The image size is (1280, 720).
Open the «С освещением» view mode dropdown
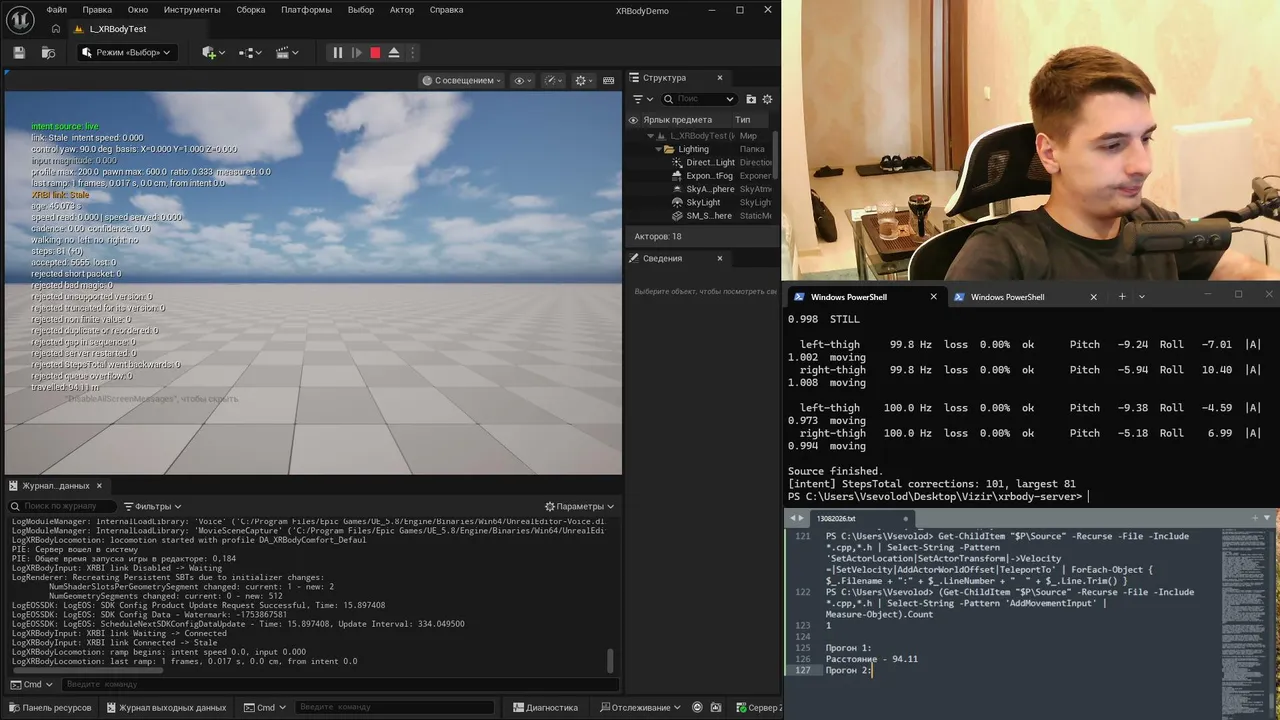(x=462, y=80)
